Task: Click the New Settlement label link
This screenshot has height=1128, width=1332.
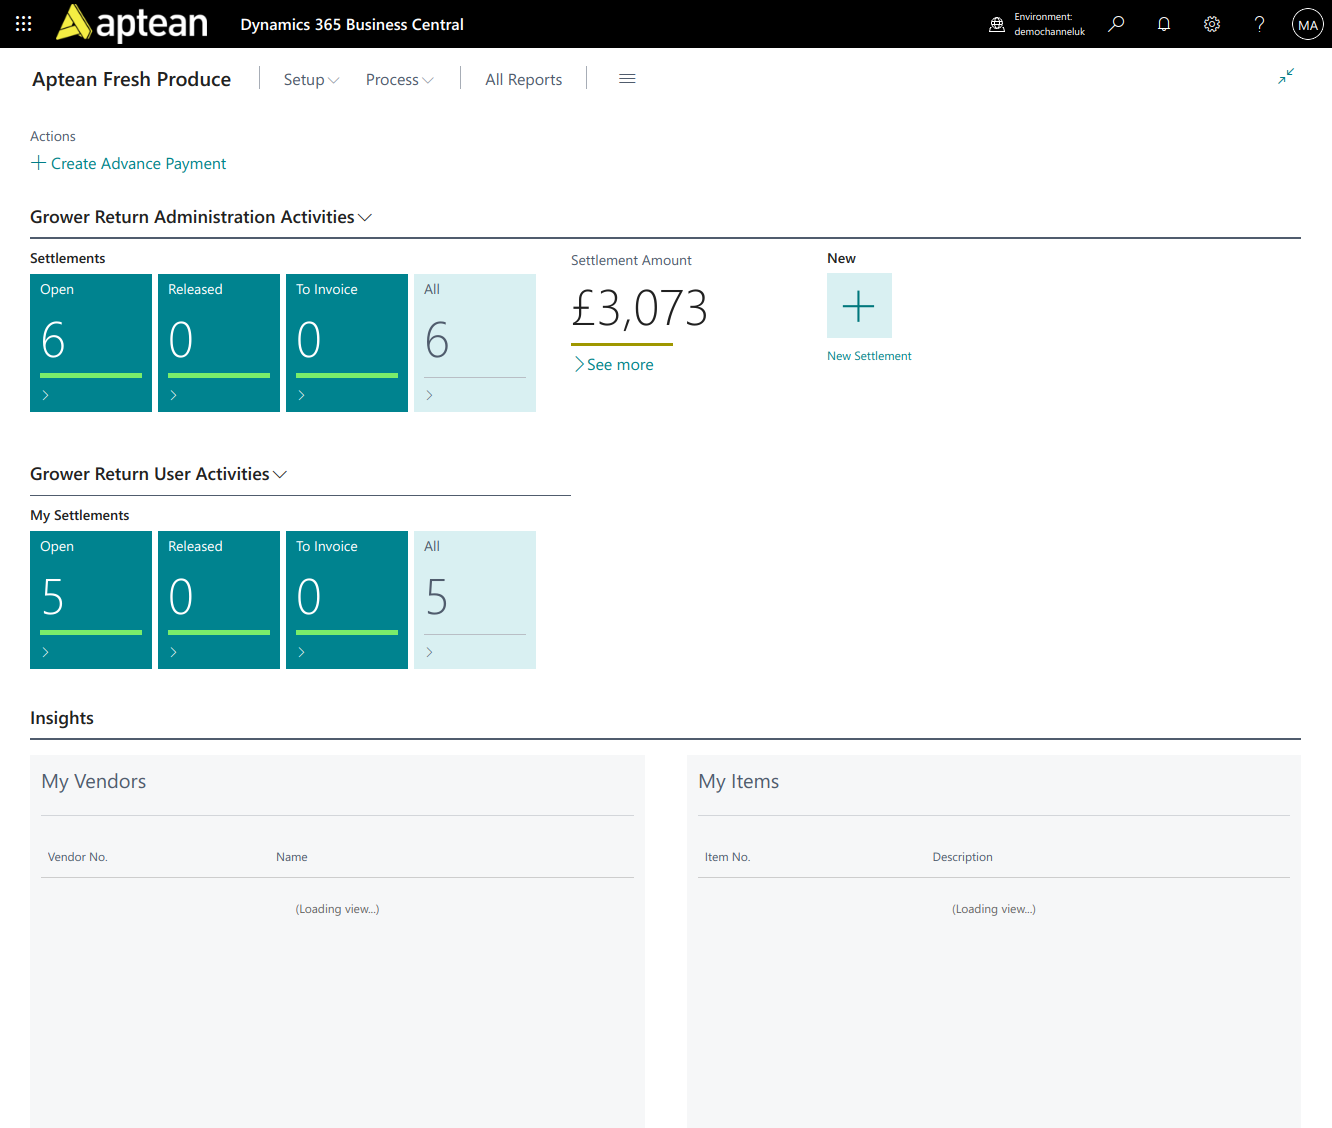Action: click(869, 356)
